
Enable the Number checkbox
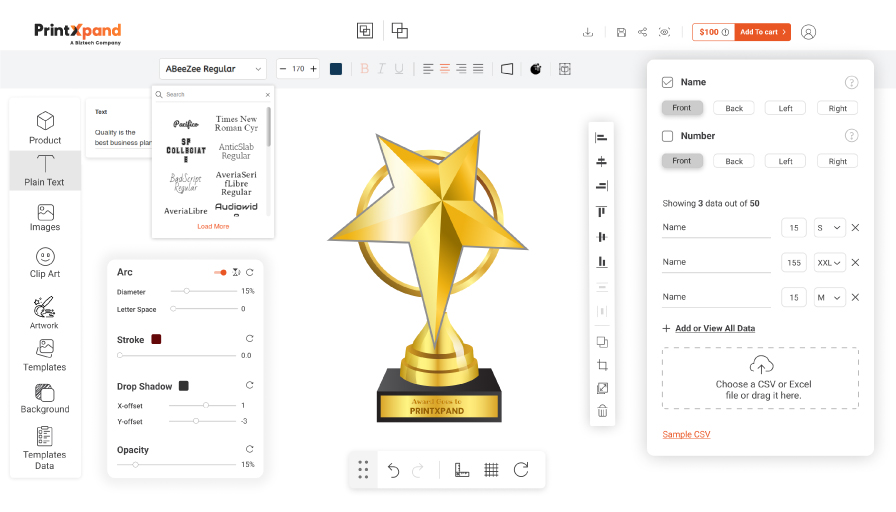click(668, 136)
